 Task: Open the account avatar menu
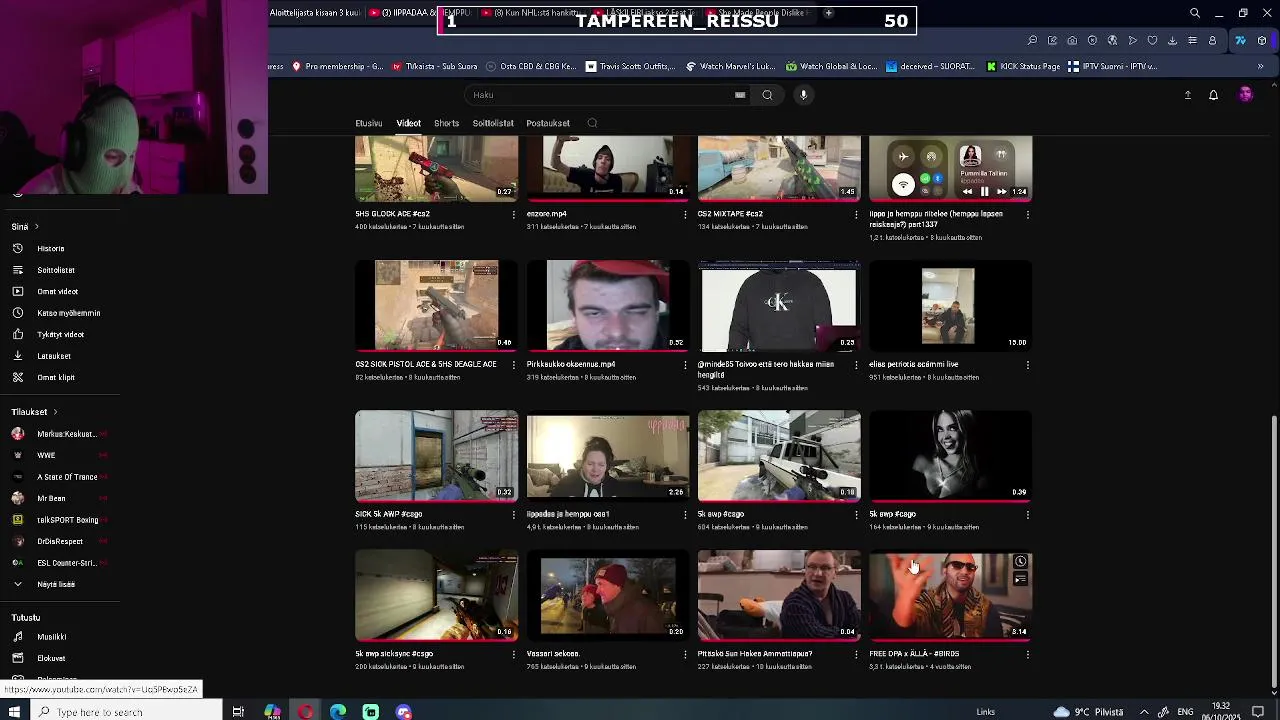coord(1245,94)
